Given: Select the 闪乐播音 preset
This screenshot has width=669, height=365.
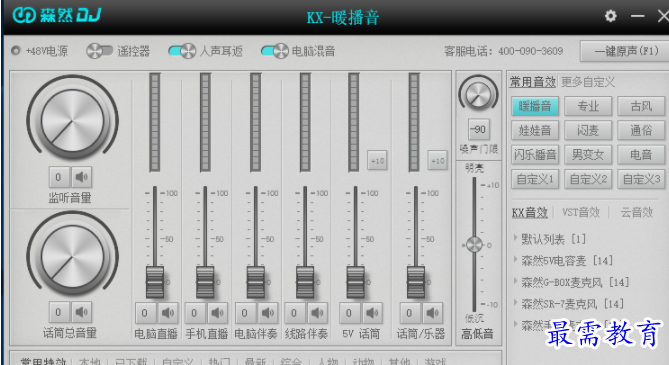Looking at the screenshot, I should coord(535,155).
